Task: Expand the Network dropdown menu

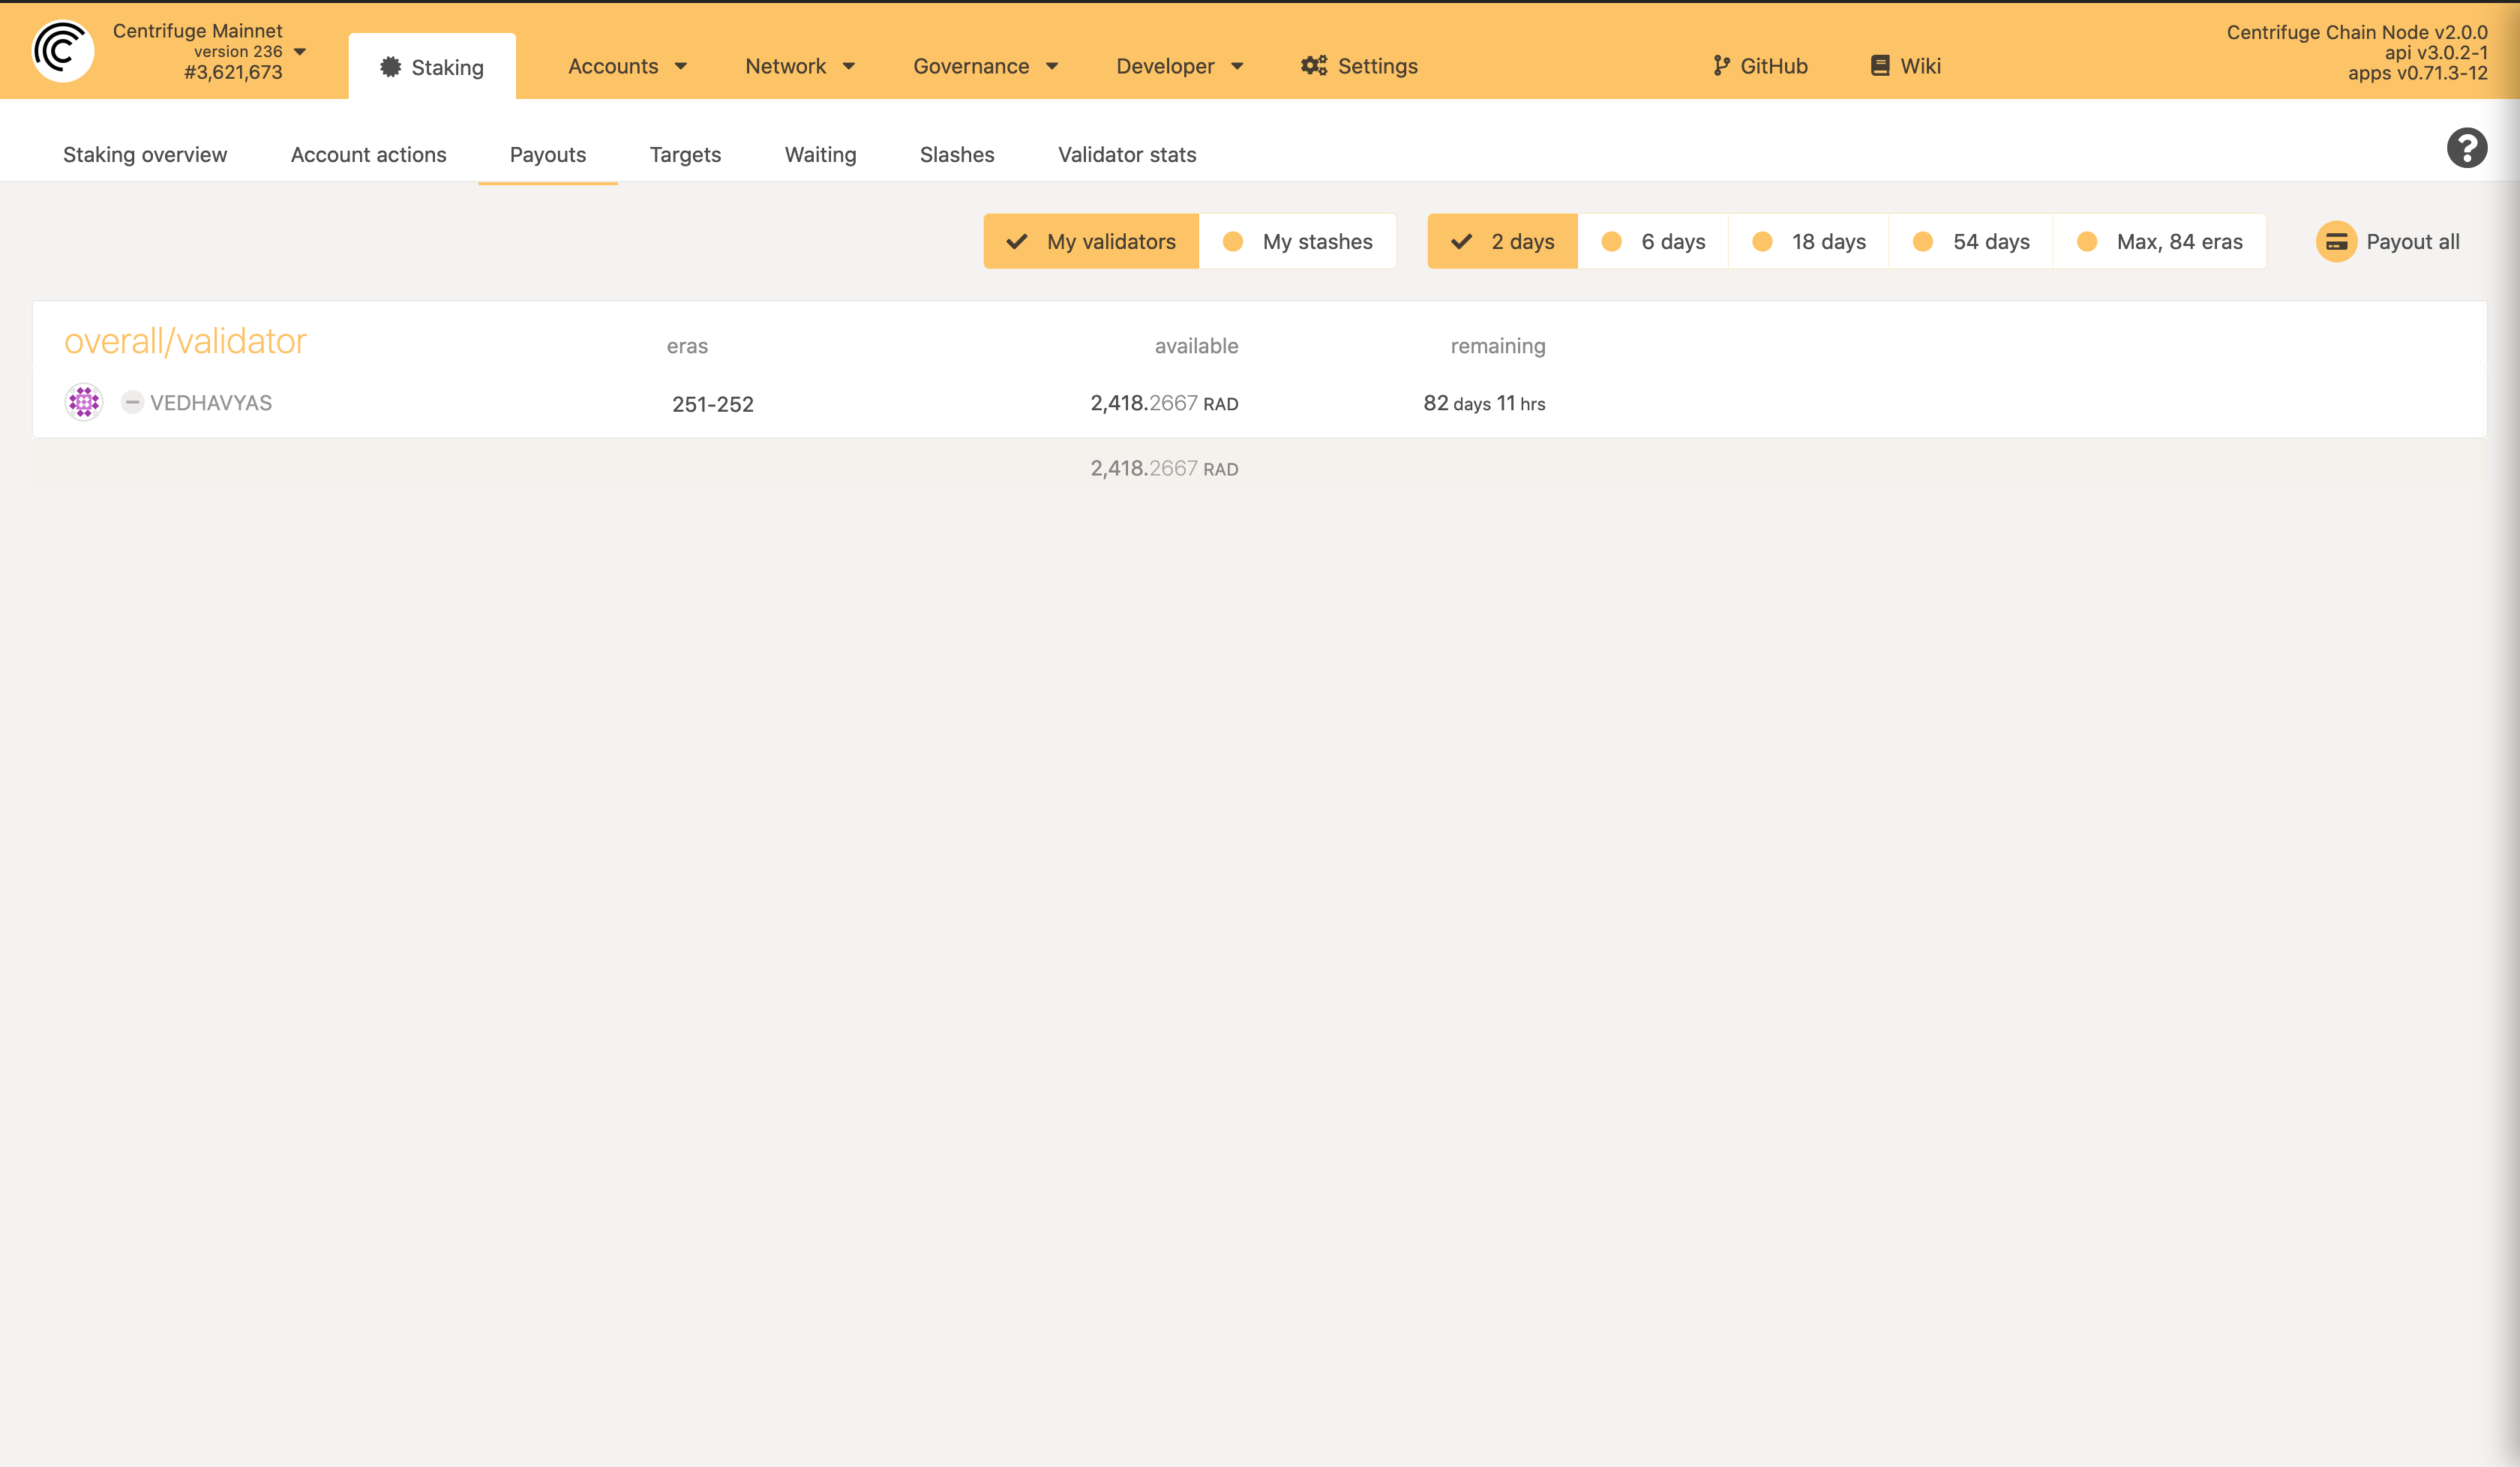Action: pos(800,66)
